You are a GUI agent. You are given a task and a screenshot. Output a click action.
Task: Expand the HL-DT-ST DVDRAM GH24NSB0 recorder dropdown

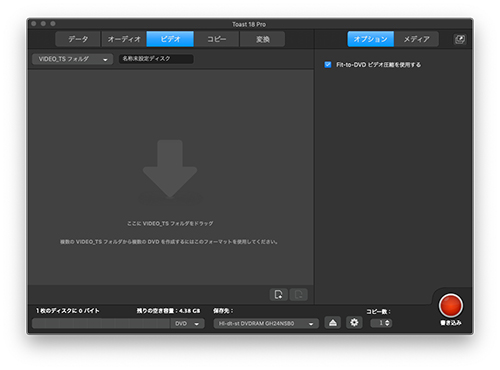(x=266, y=324)
